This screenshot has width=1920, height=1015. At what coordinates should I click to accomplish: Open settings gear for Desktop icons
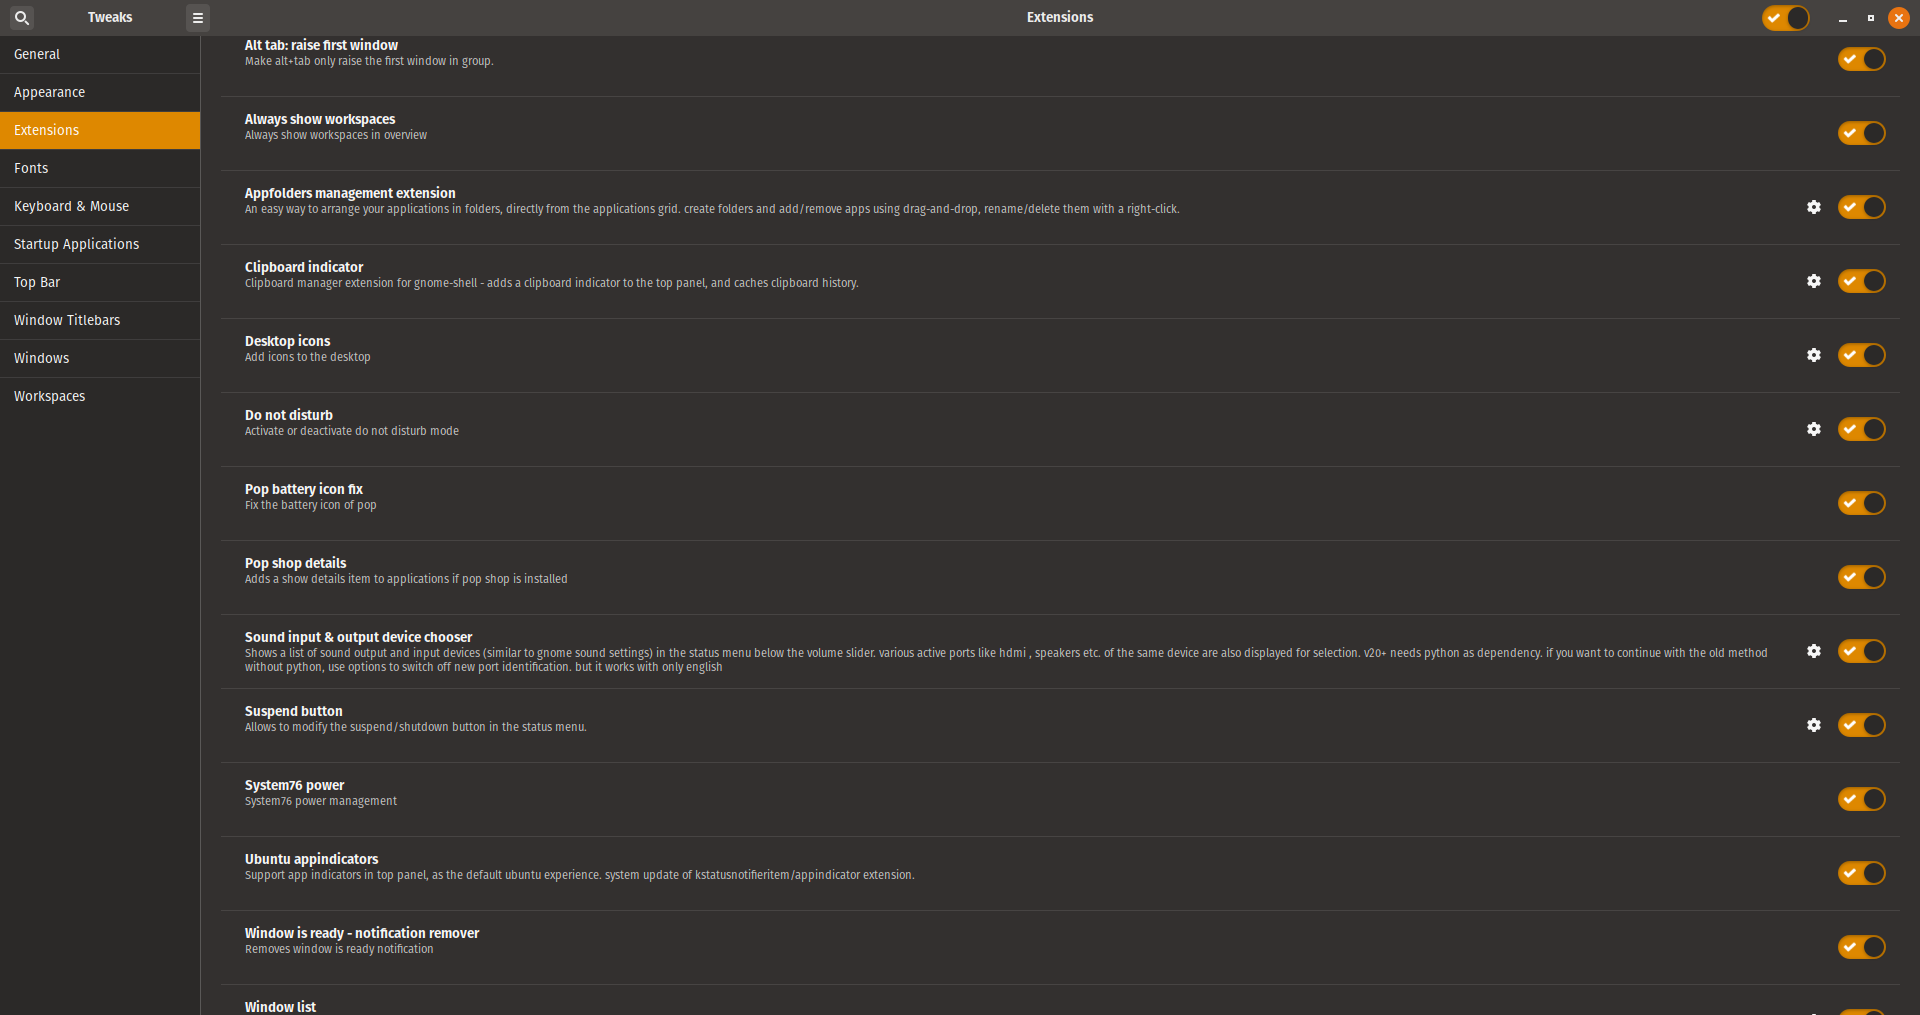click(x=1814, y=355)
